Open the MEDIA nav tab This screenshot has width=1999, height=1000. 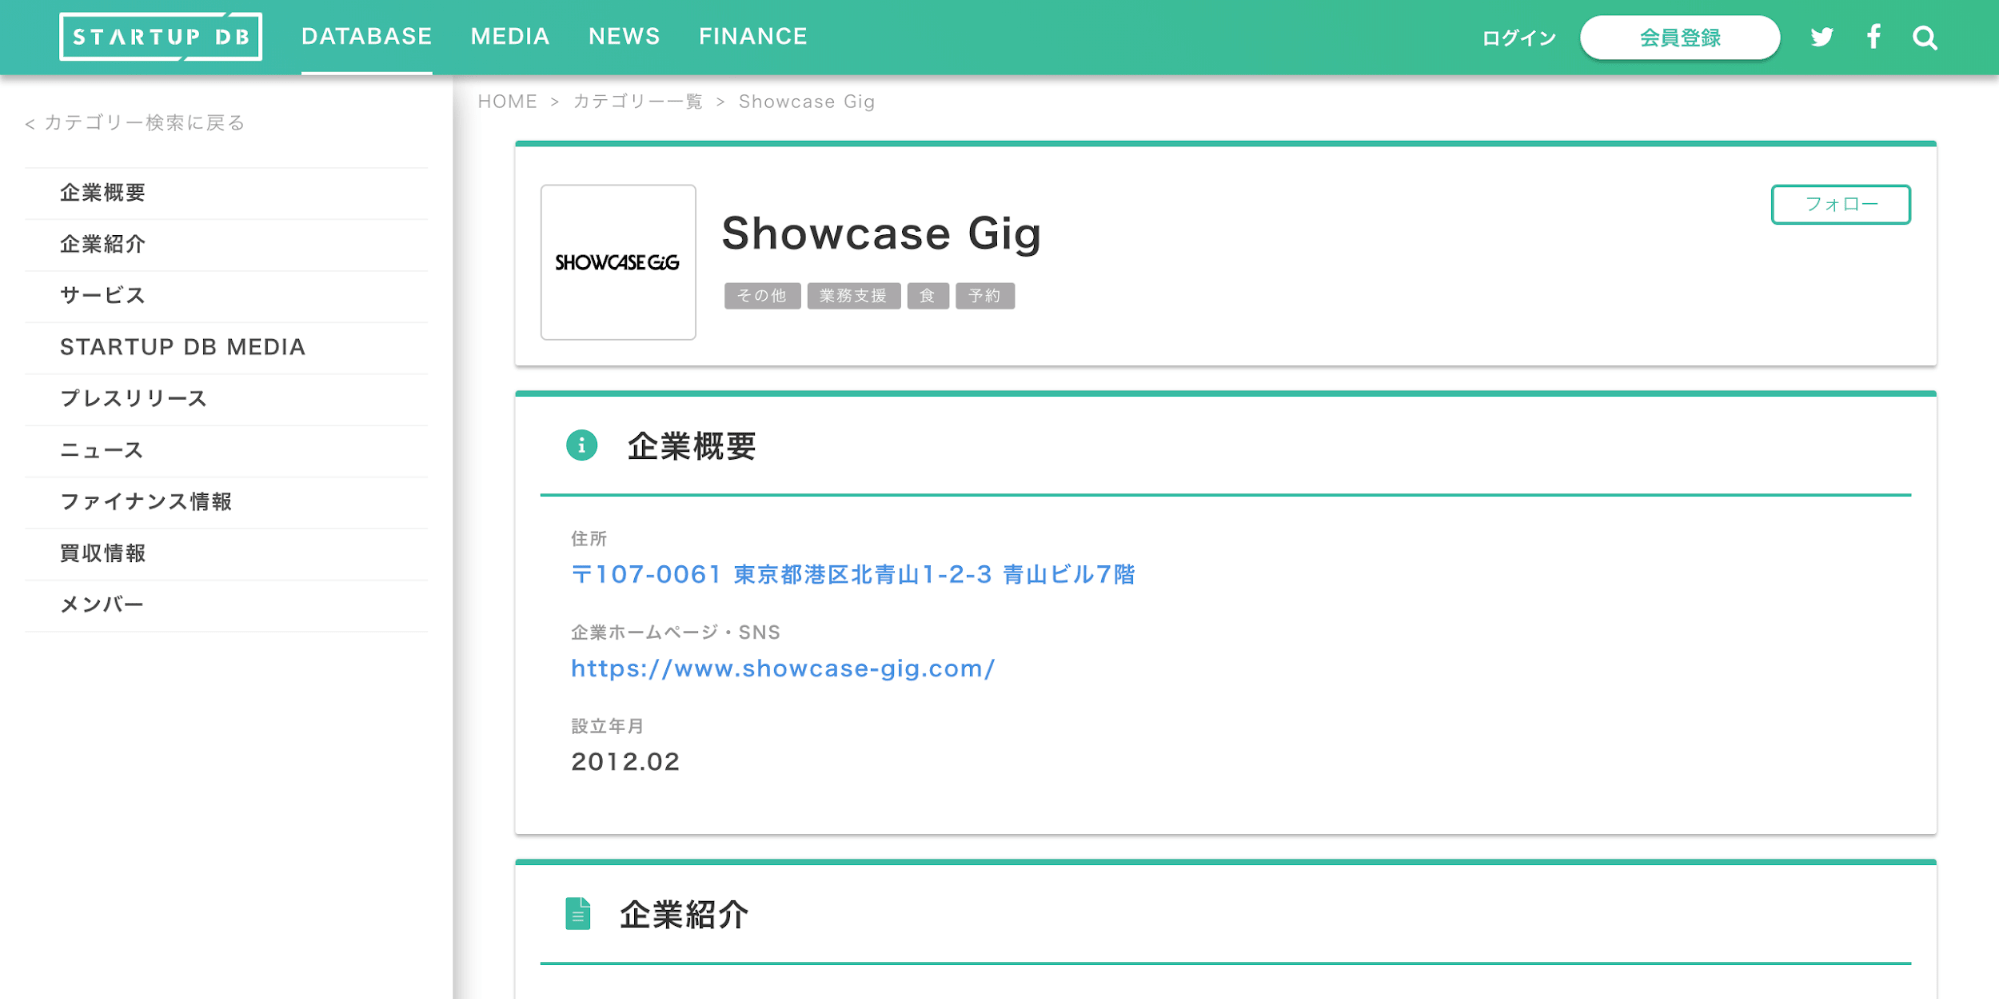tap(510, 37)
